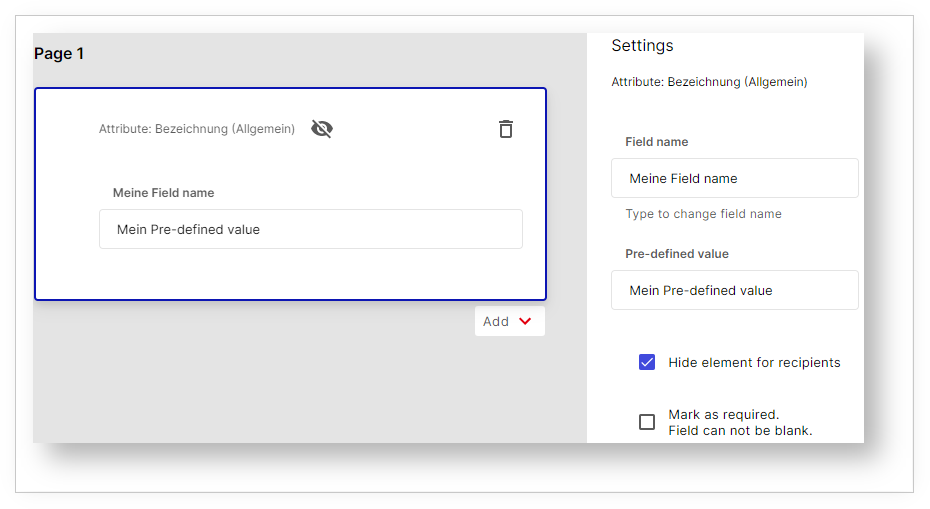Expand the red chevron beside Add
The height and width of the screenshot is (509, 930).
(x=525, y=322)
